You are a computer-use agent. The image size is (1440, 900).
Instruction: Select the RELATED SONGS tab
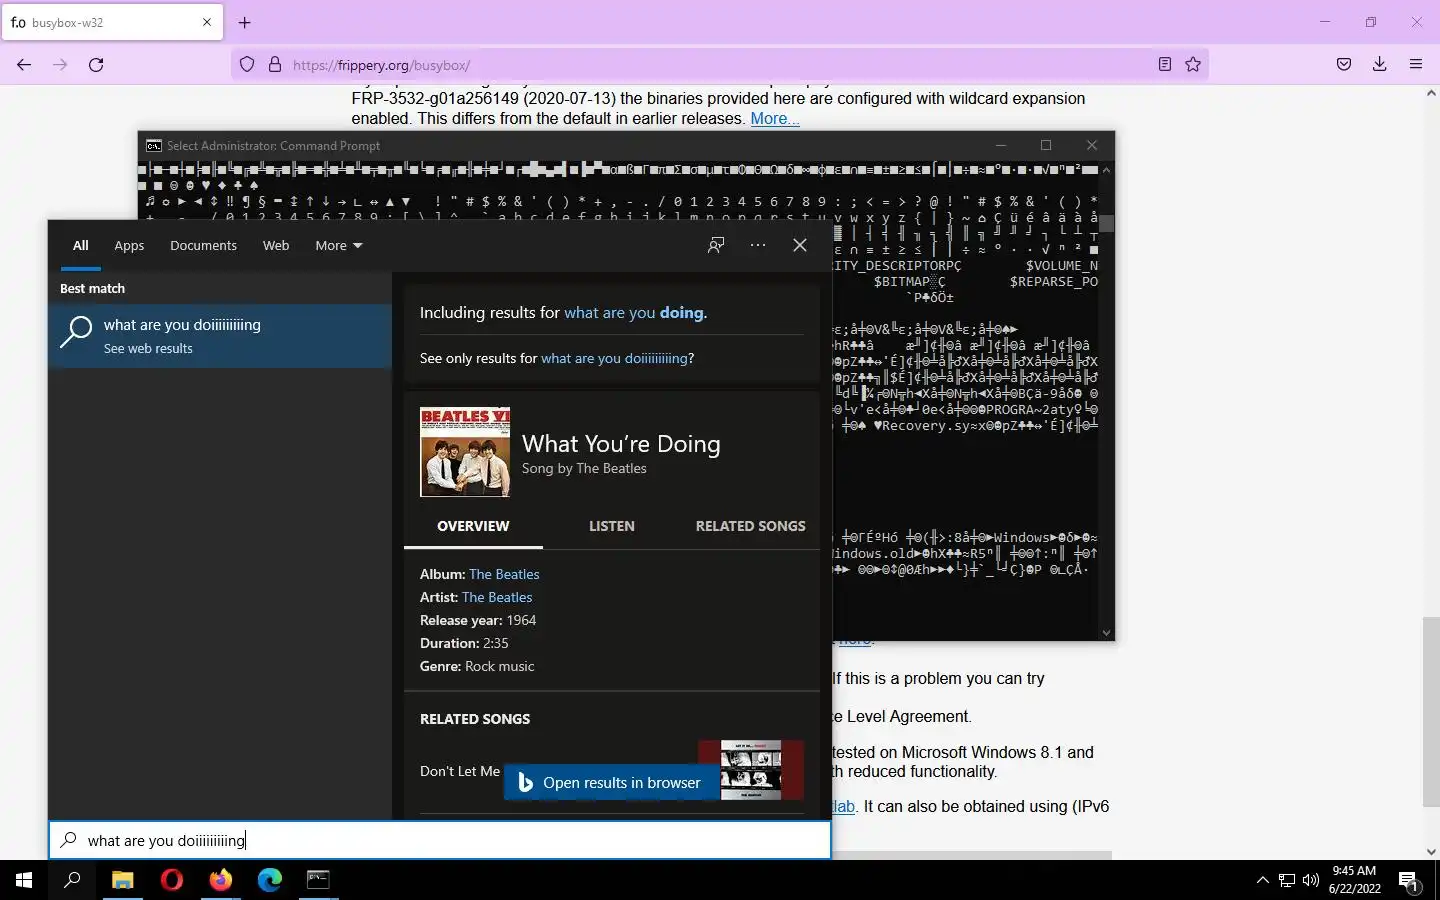coord(750,526)
